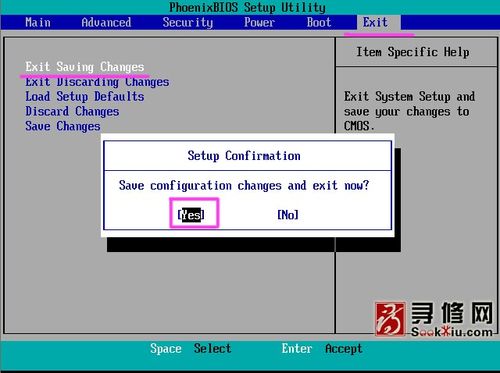Click the PhoenixBIOS Setup Utility title
Viewport: 500px width, 373px height.
[x=247, y=7]
